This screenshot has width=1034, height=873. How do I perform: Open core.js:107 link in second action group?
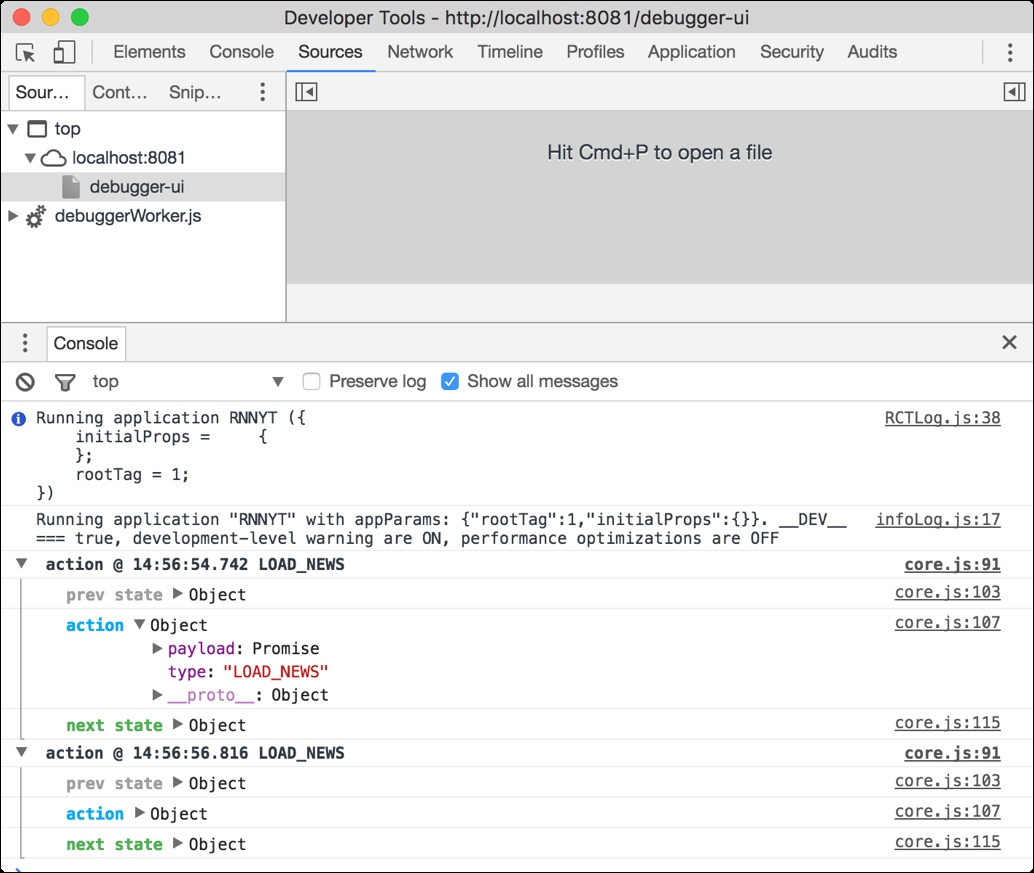(x=948, y=811)
